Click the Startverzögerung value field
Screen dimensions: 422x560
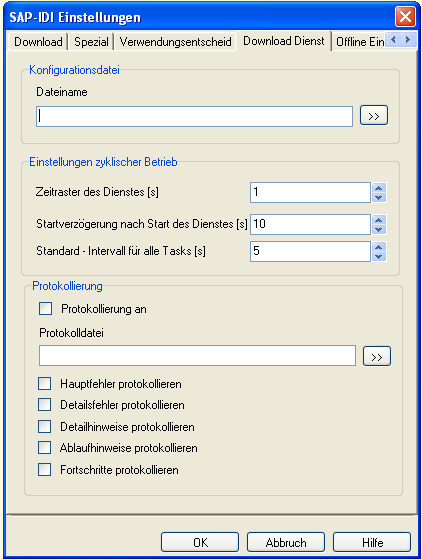point(310,224)
